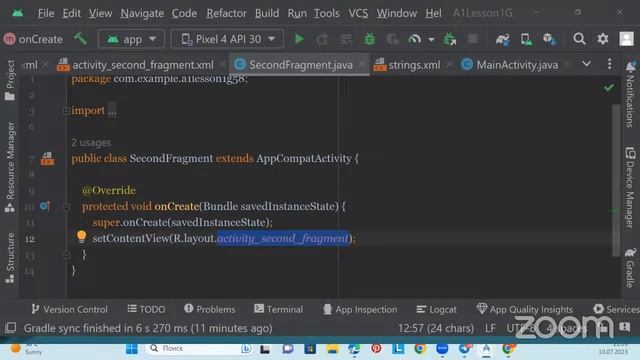Switch to MainActivity.java tab
Viewport: 640px width, 360px height.
517,64
